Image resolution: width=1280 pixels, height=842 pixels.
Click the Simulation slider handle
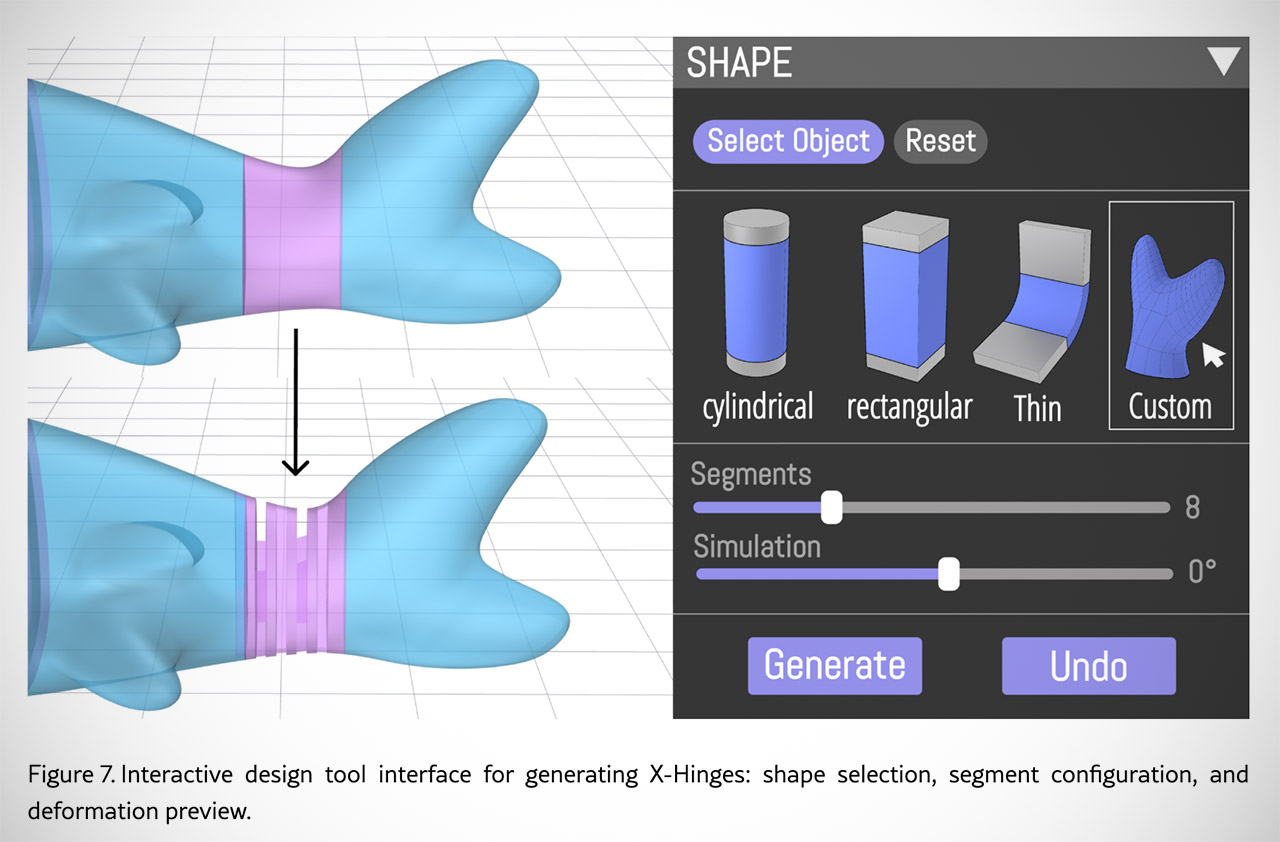949,574
